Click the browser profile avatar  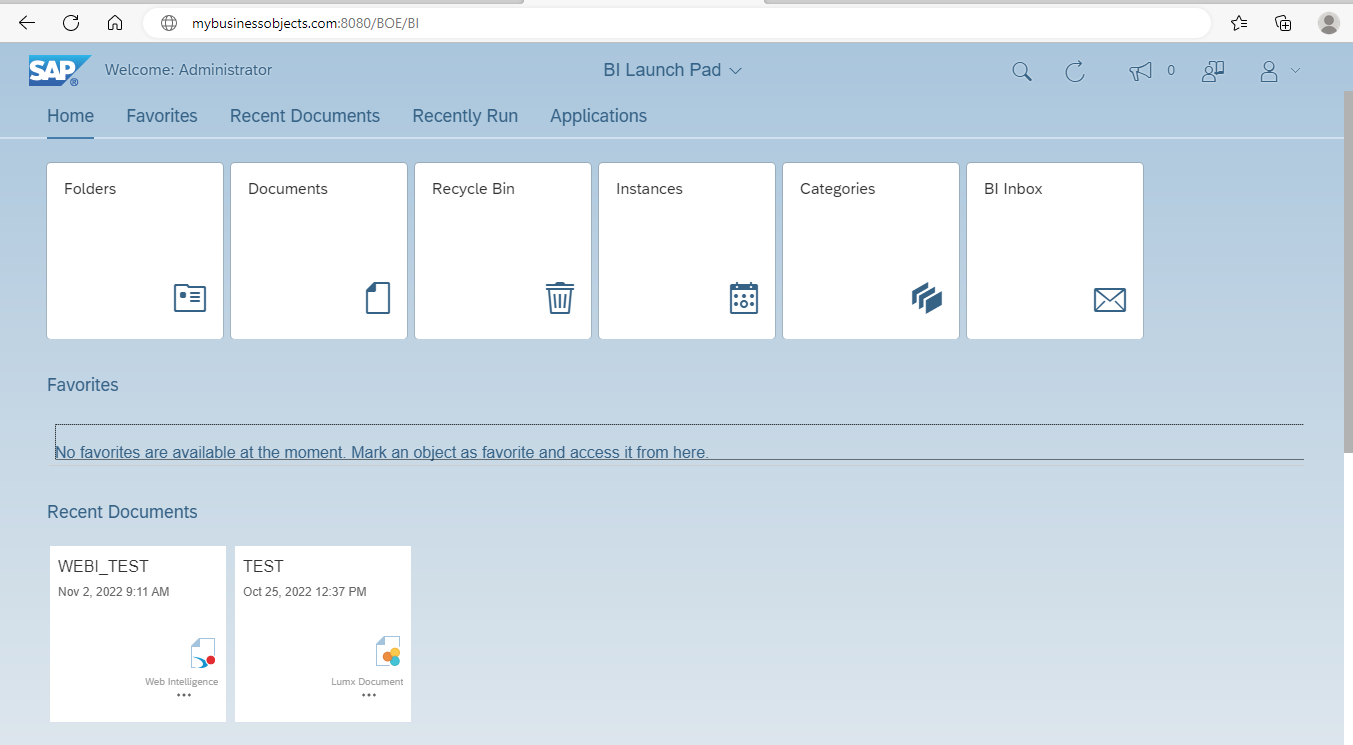click(x=1328, y=23)
